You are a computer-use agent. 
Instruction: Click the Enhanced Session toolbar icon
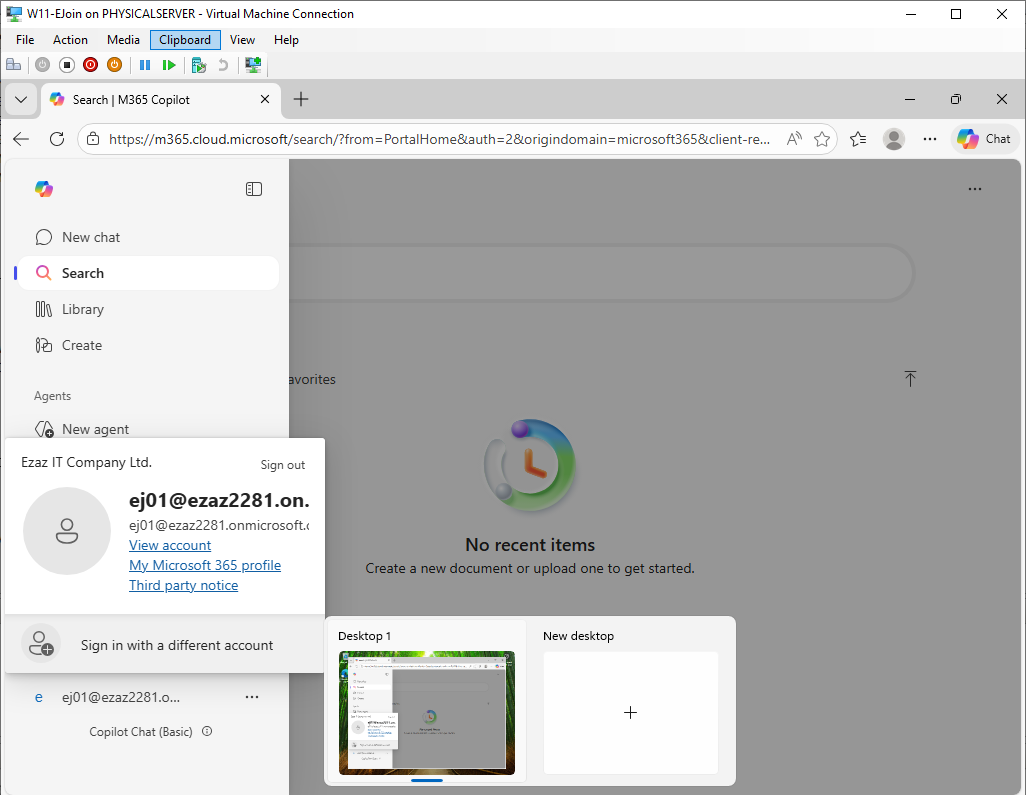click(253, 65)
